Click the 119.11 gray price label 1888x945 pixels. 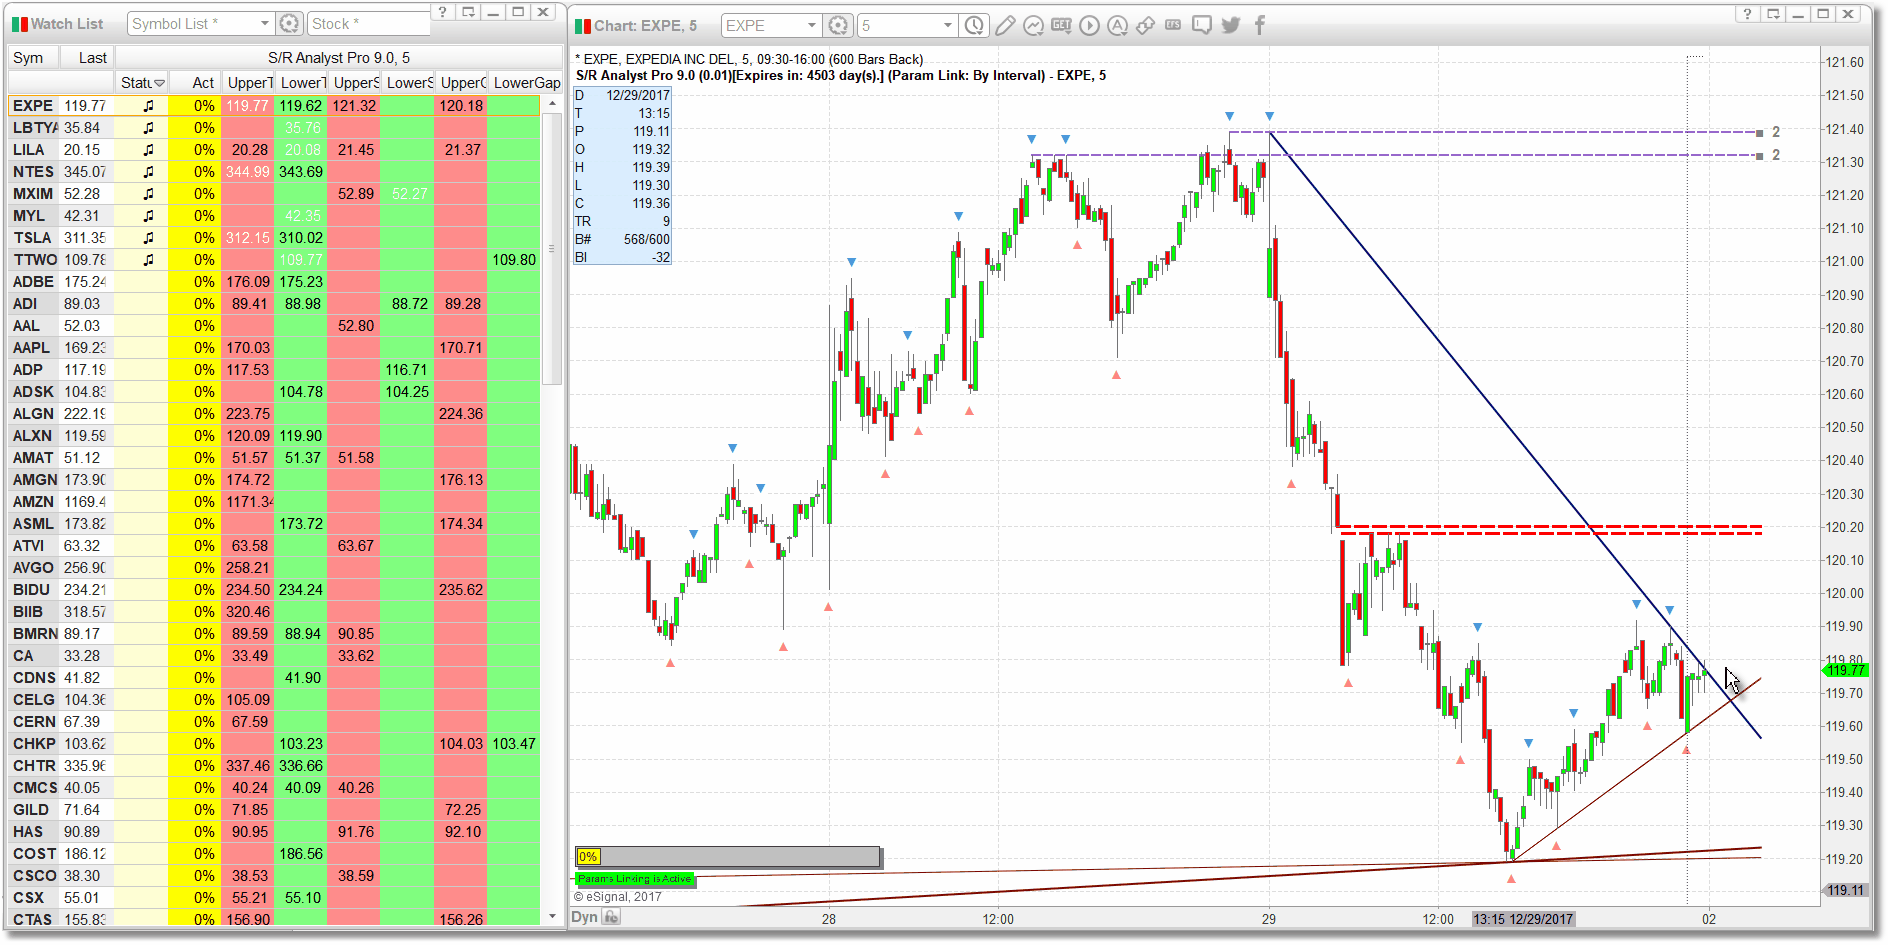(1845, 890)
